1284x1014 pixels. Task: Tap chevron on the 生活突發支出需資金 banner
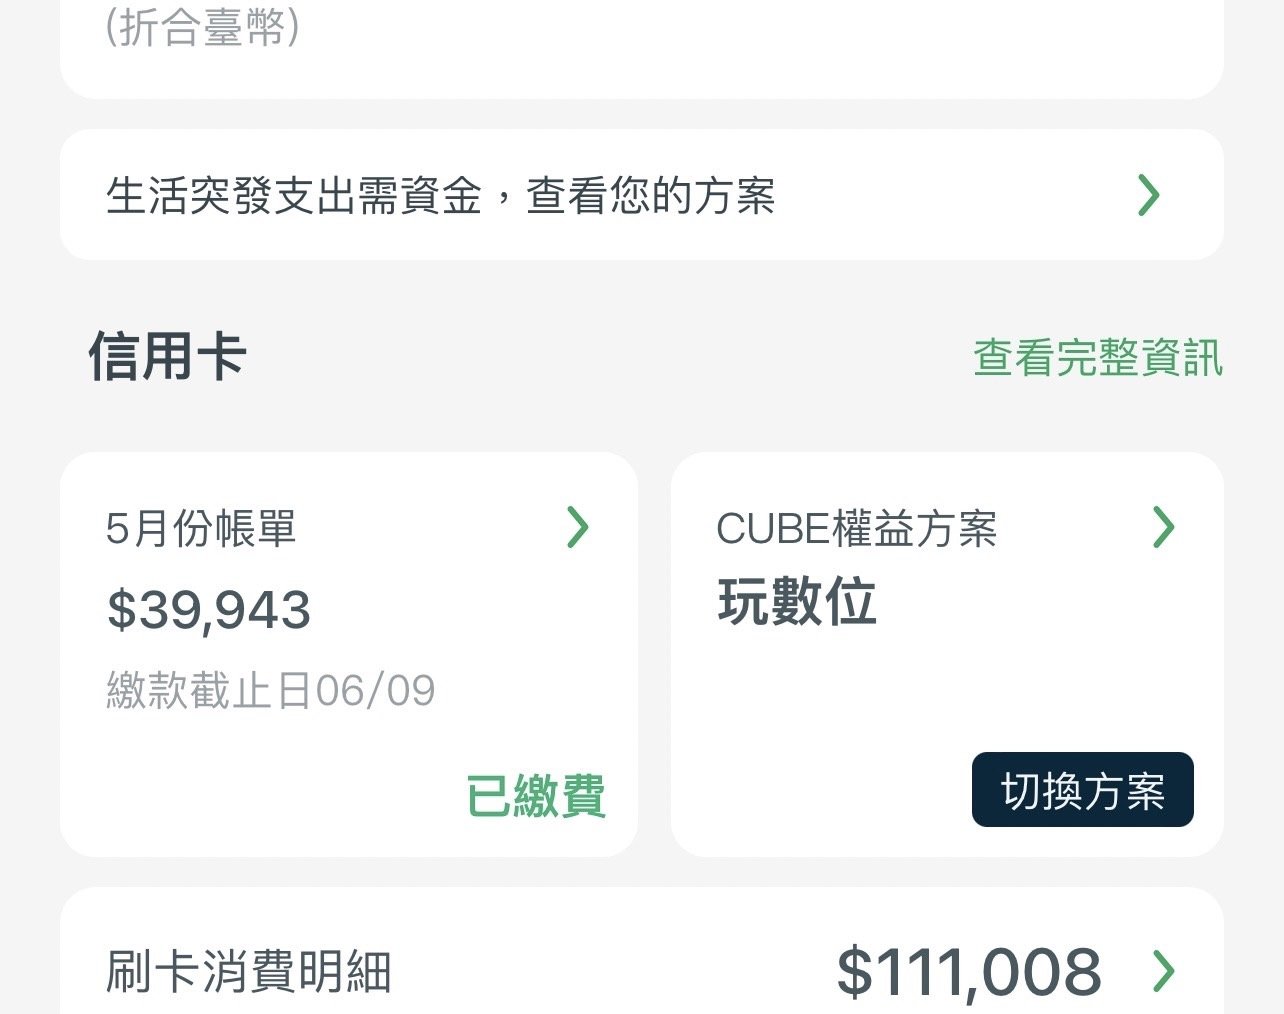tap(1149, 195)
